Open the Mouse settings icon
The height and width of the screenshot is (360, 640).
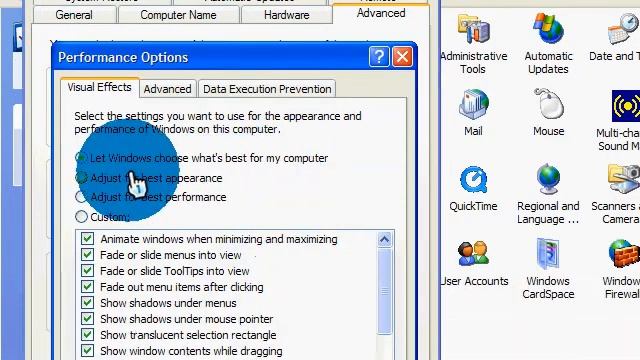click(x=549, y=104)
